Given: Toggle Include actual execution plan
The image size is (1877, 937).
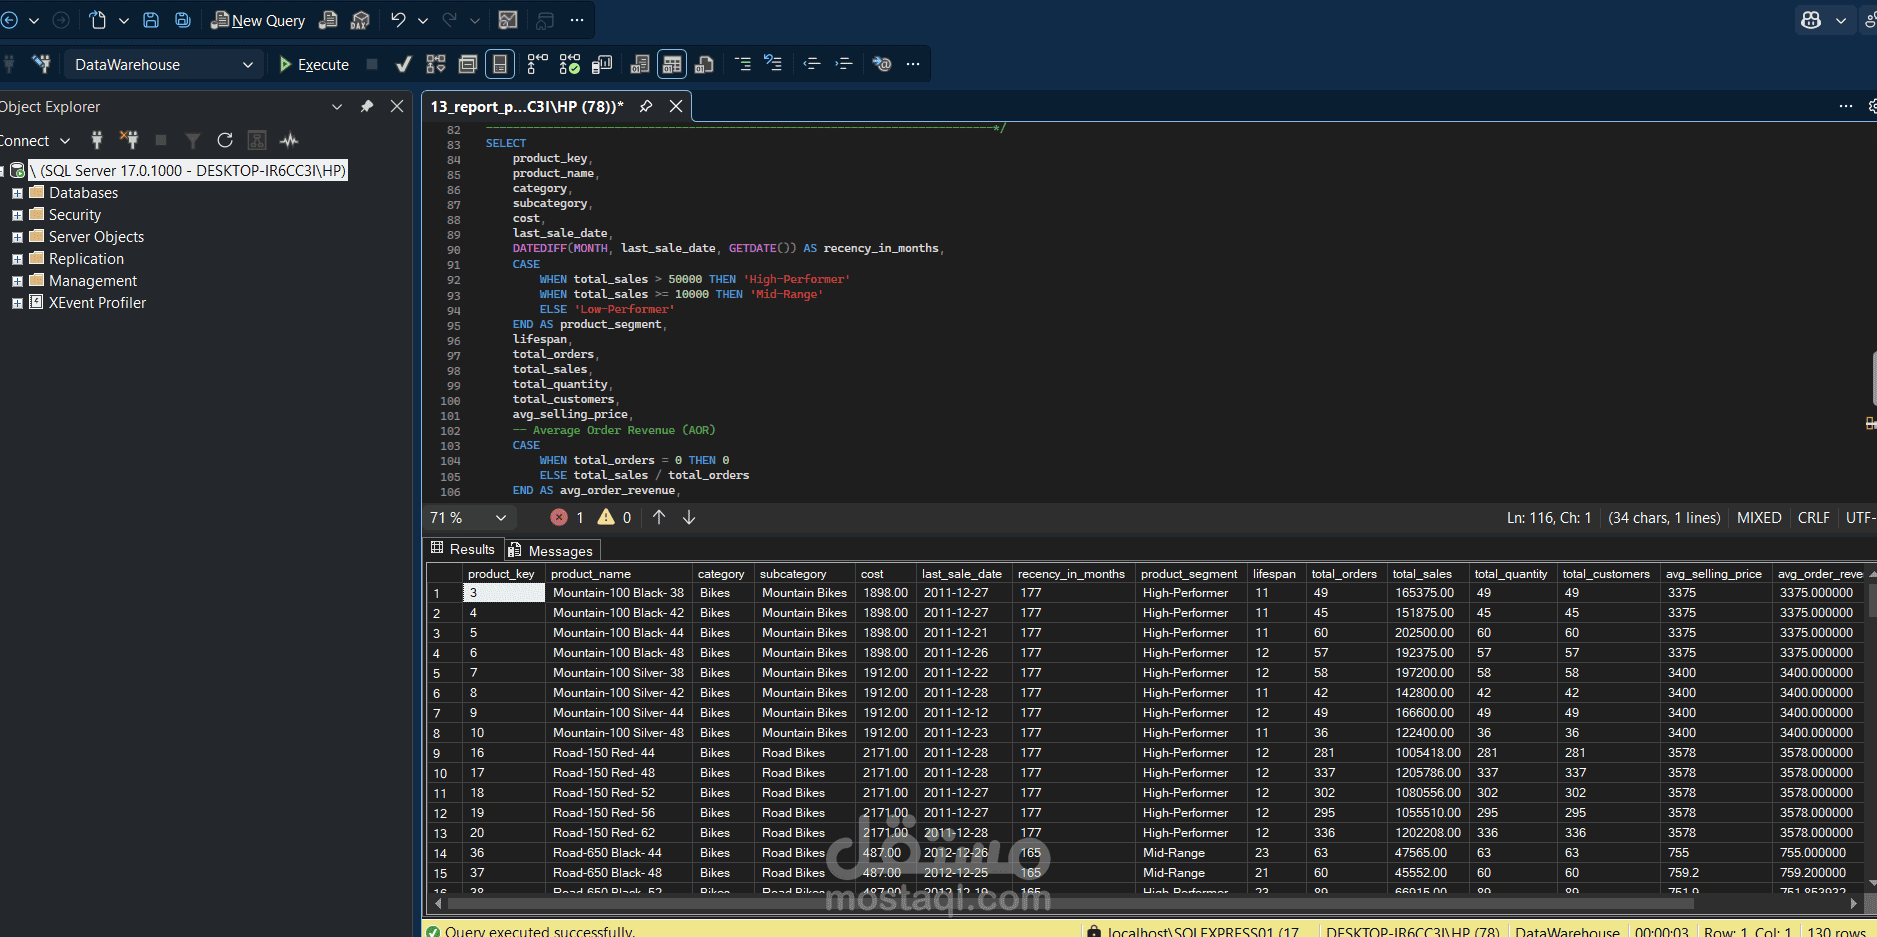Looking at the screenshot, I should tap(537, 64).
